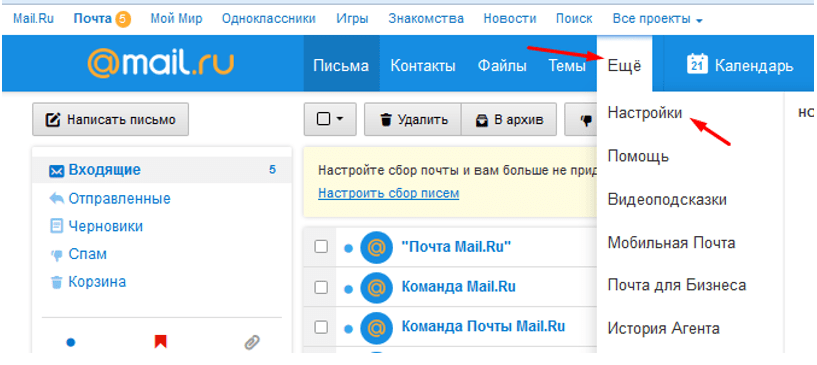Open the Настроить сбор писем link
This screenshot has height=365, width=817.
click(x=389, y=194)
